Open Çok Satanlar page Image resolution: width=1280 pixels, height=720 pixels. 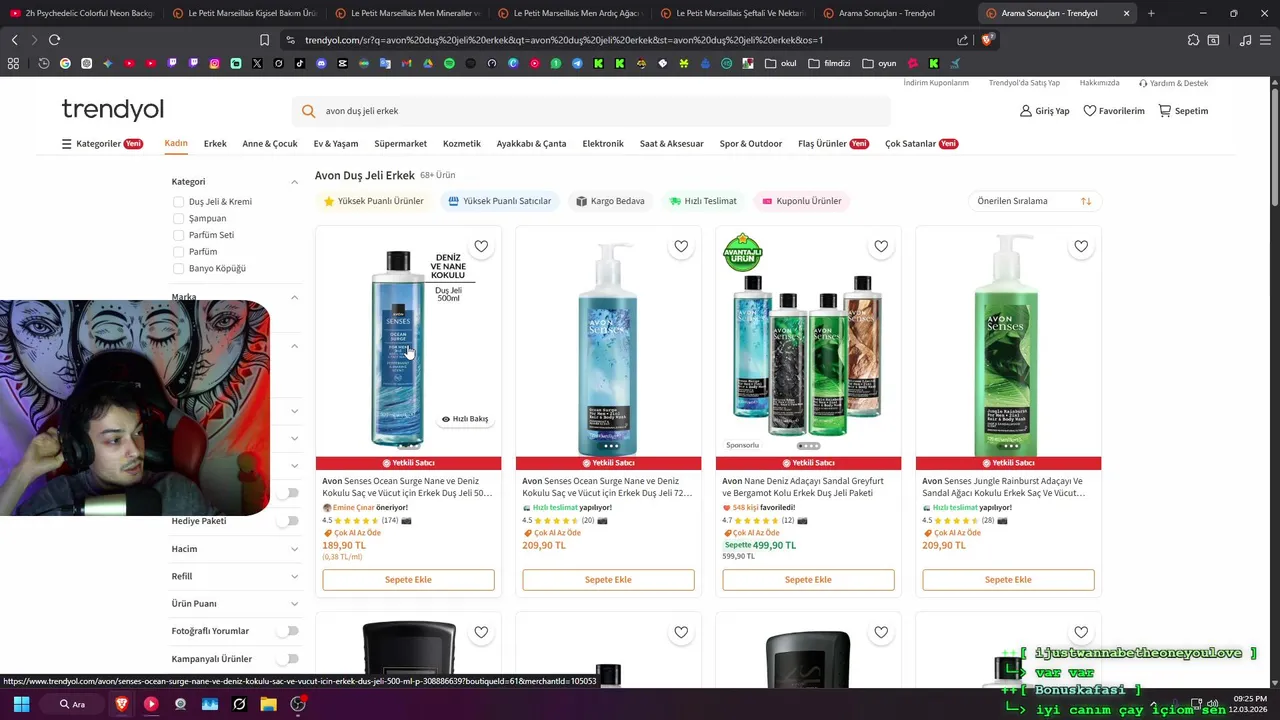(921, 144)
